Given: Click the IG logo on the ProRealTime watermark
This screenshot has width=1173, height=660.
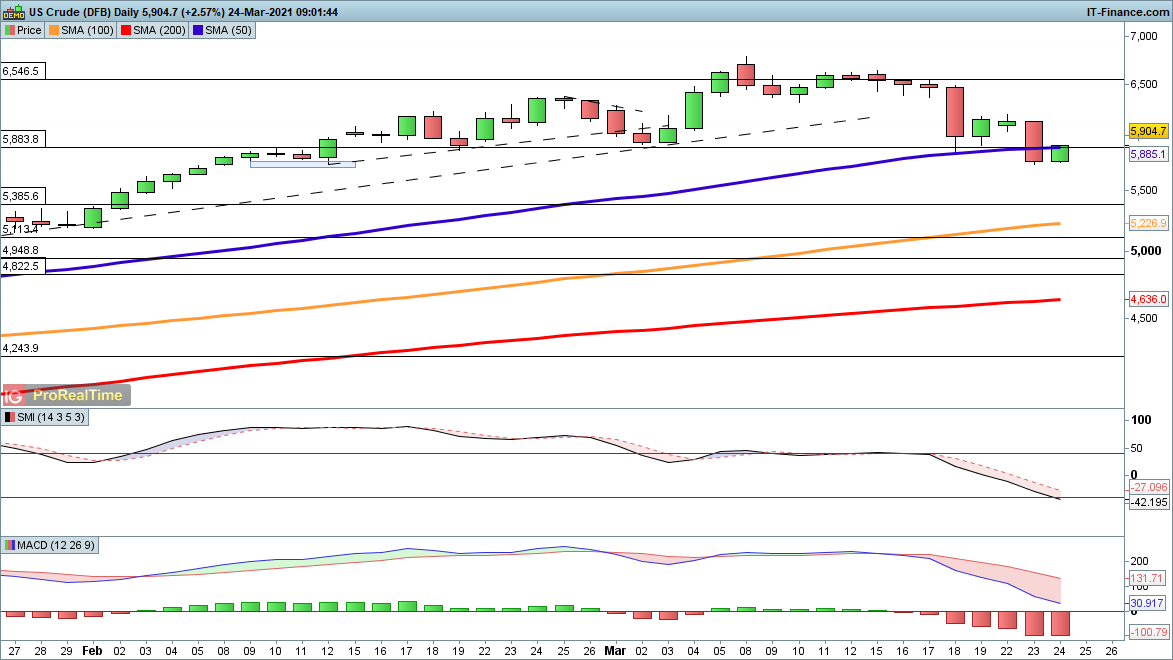Looking at the screenshot, I should [x=15, y=395].
